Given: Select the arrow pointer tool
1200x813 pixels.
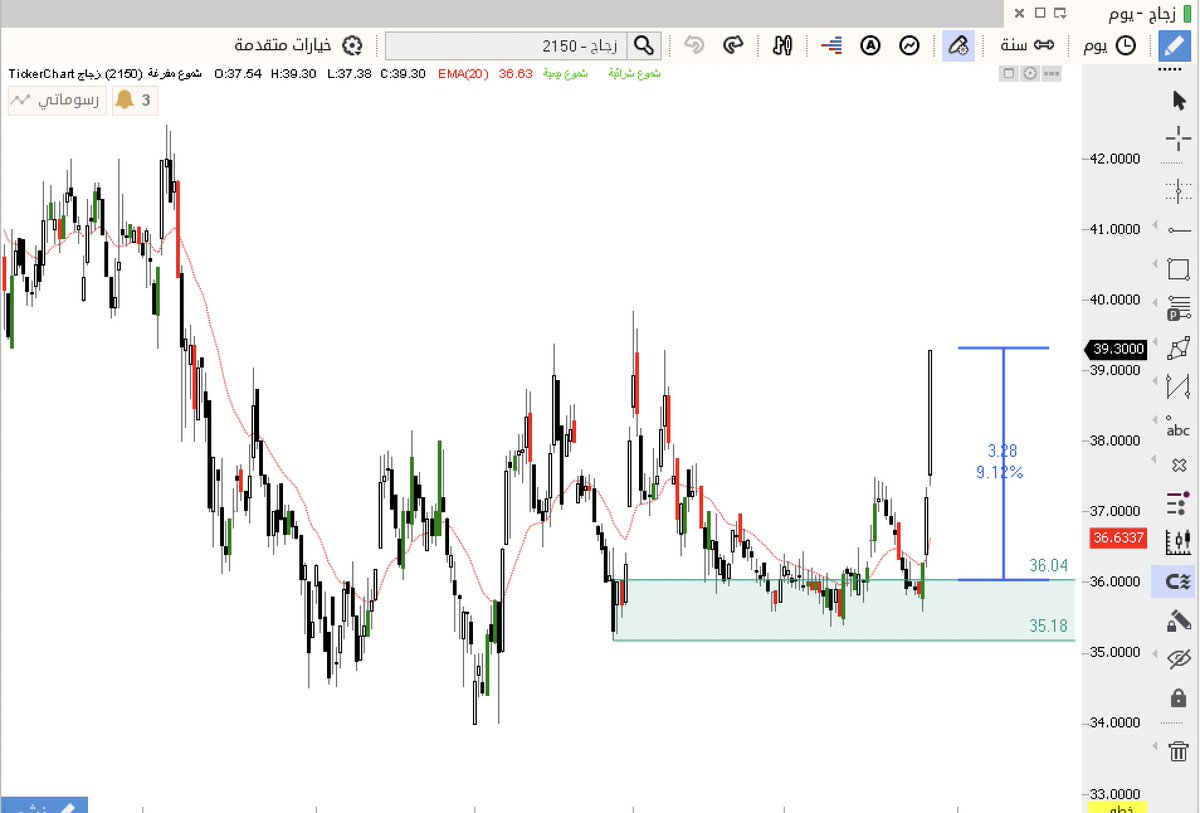Looking at the screenshot, I should pos(1178,99).
